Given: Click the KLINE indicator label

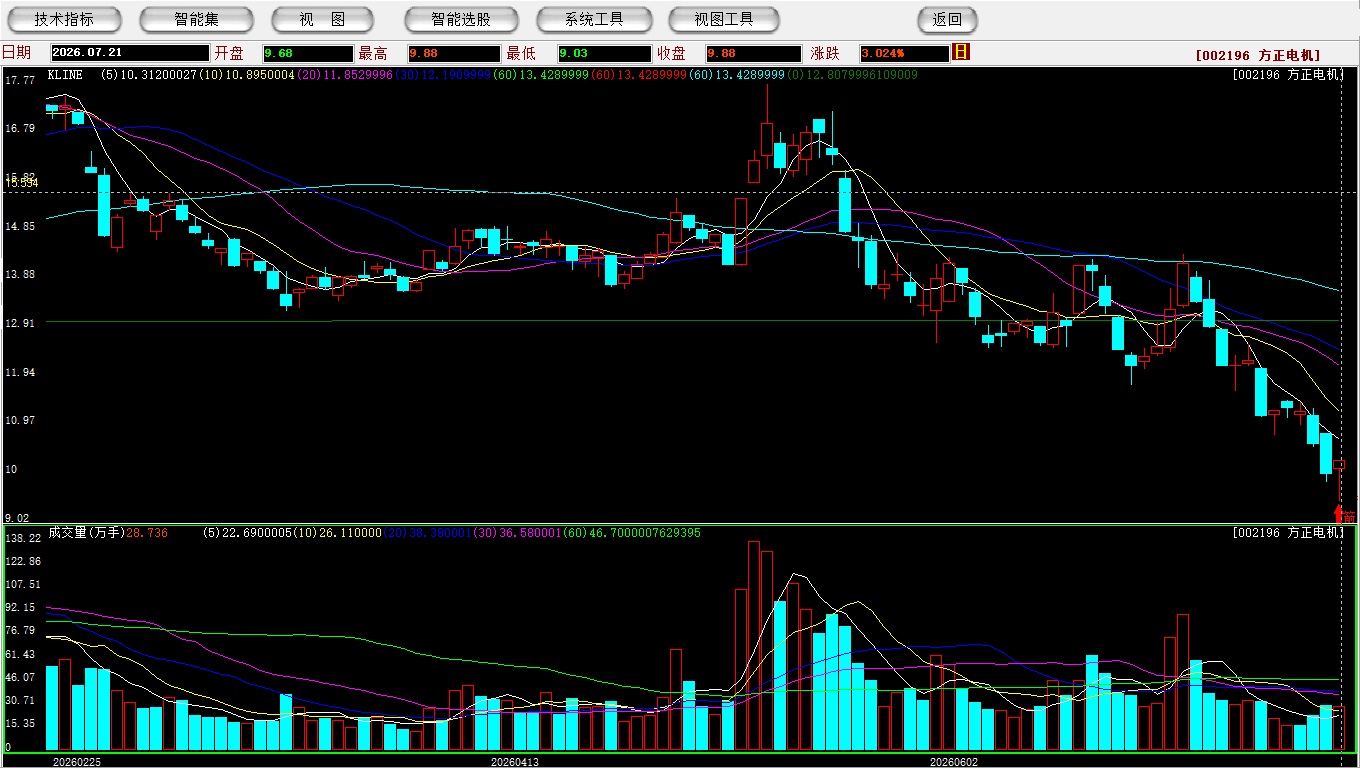Looking at the screenshot, I should pos(64,75).
